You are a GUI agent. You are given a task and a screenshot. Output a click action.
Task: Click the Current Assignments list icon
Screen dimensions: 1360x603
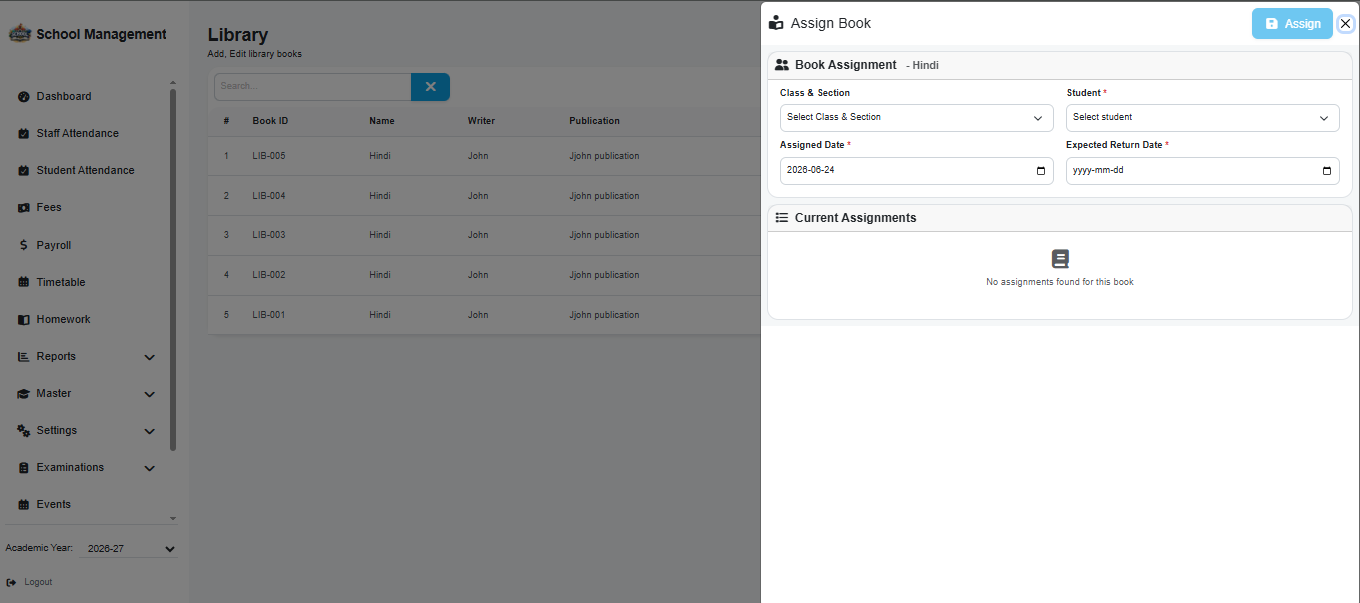(782, 218)
